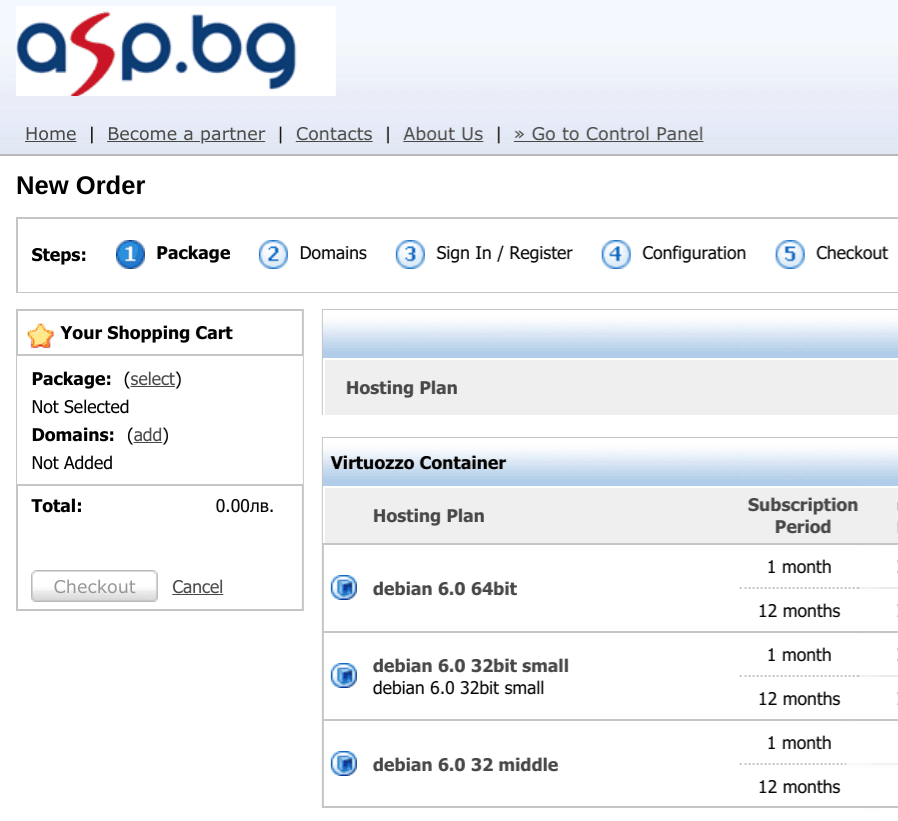The width and height of the screenshot is (898, 821).
Task: Click the step 2 Domains circle icon
Action: 273,254
